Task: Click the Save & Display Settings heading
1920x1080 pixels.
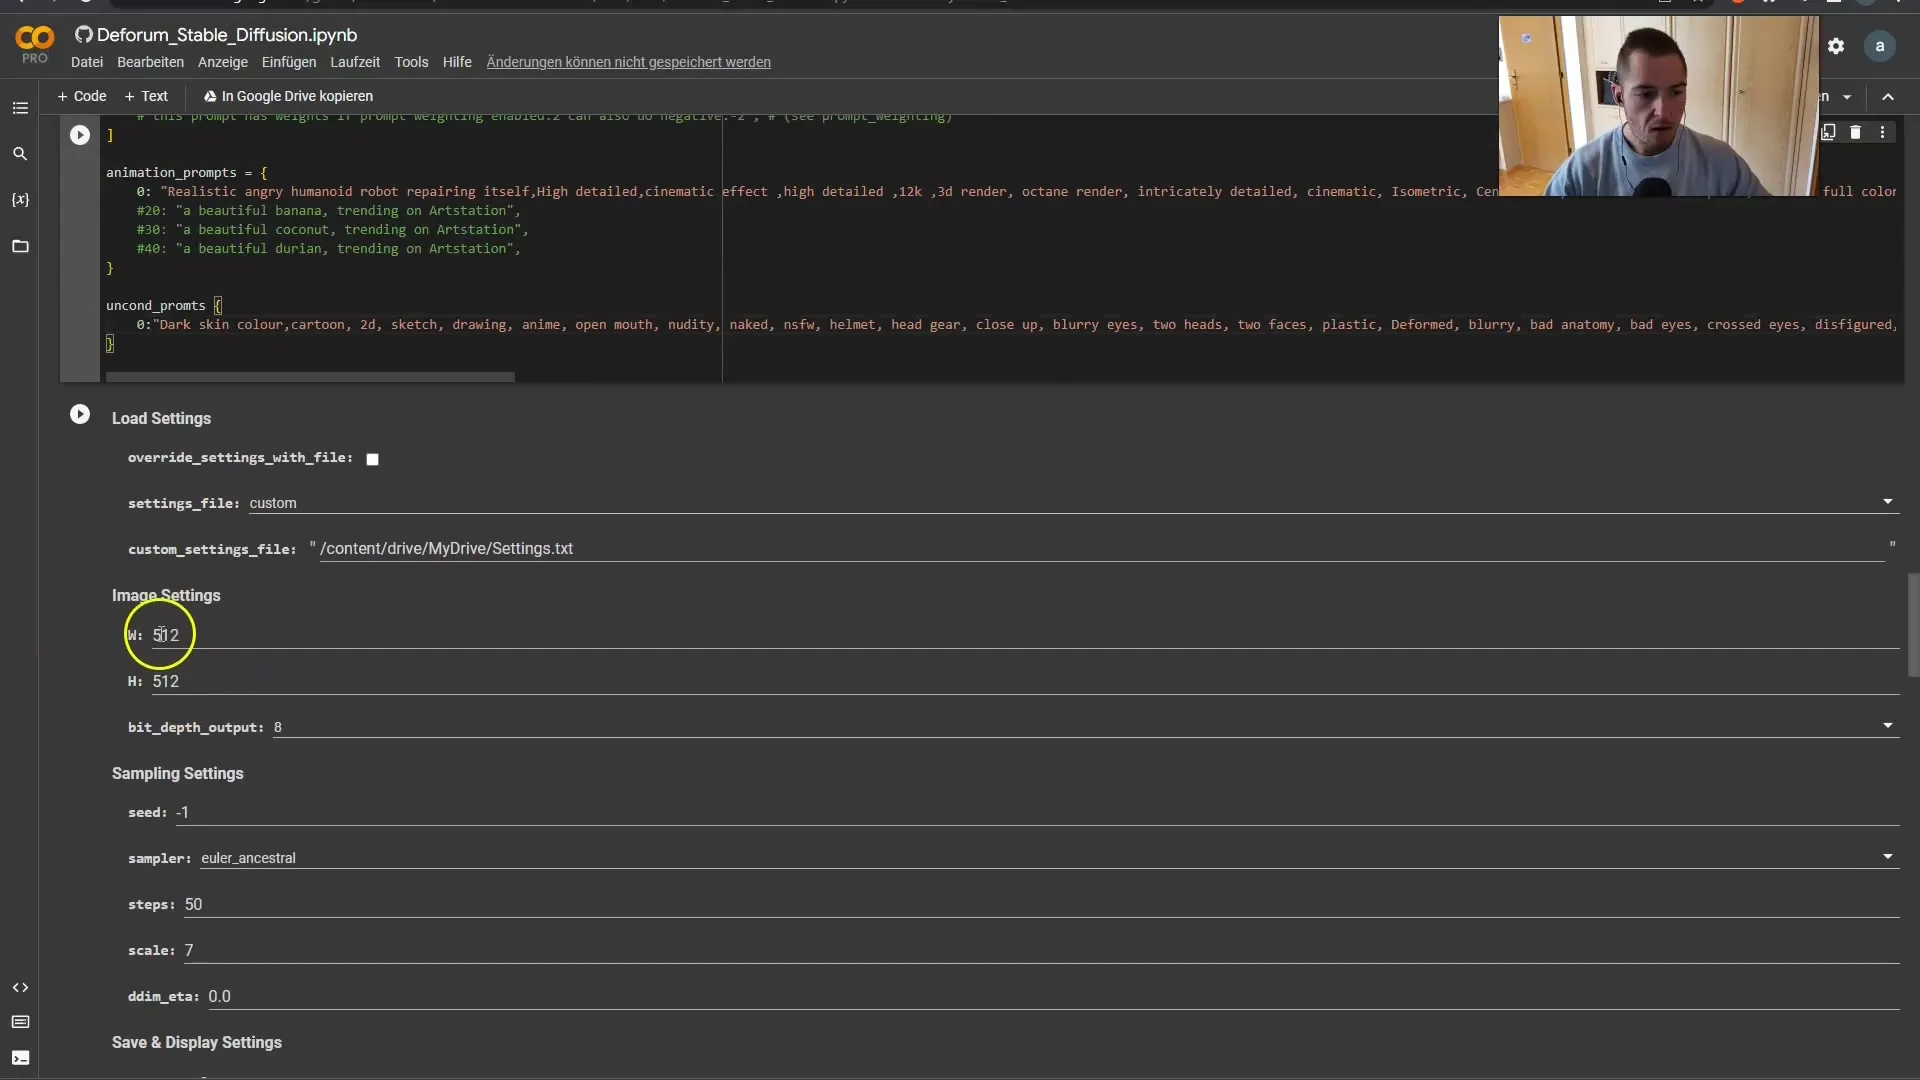Action: [x=196, y=1042]
